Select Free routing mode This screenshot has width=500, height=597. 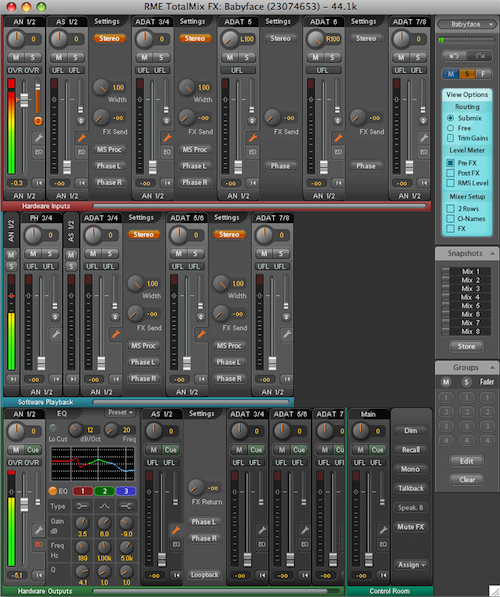[x=450, y=128]
